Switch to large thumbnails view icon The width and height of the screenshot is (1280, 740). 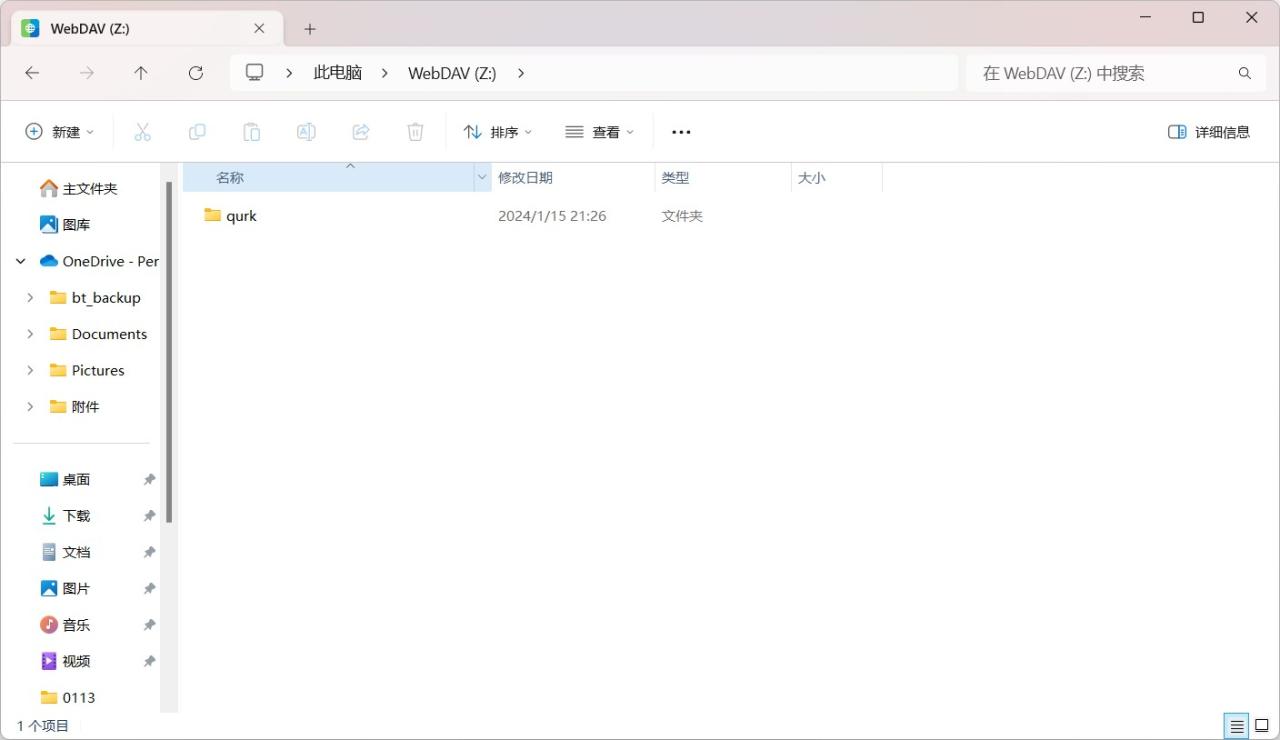coord(1262,726)
